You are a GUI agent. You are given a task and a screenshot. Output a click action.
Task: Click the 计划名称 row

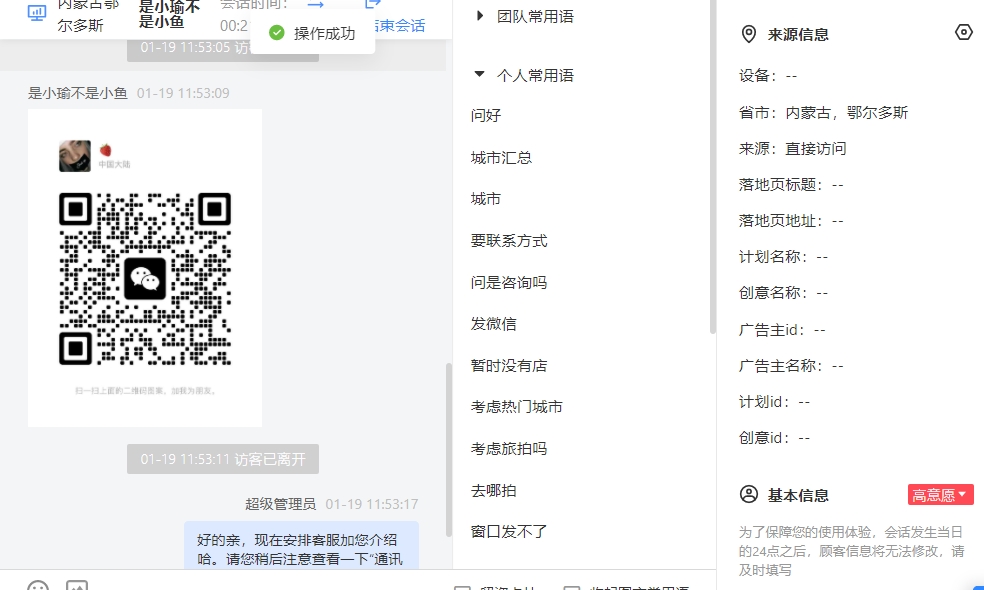pyautogui.click(x=783, y=257)
